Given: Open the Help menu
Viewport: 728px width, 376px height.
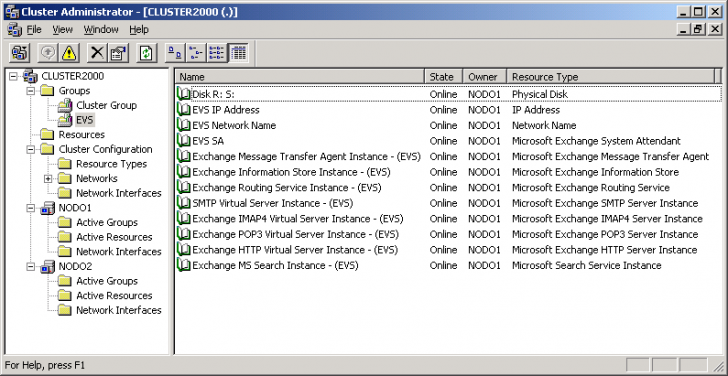Looking at the screenshot, I should 139,30.
